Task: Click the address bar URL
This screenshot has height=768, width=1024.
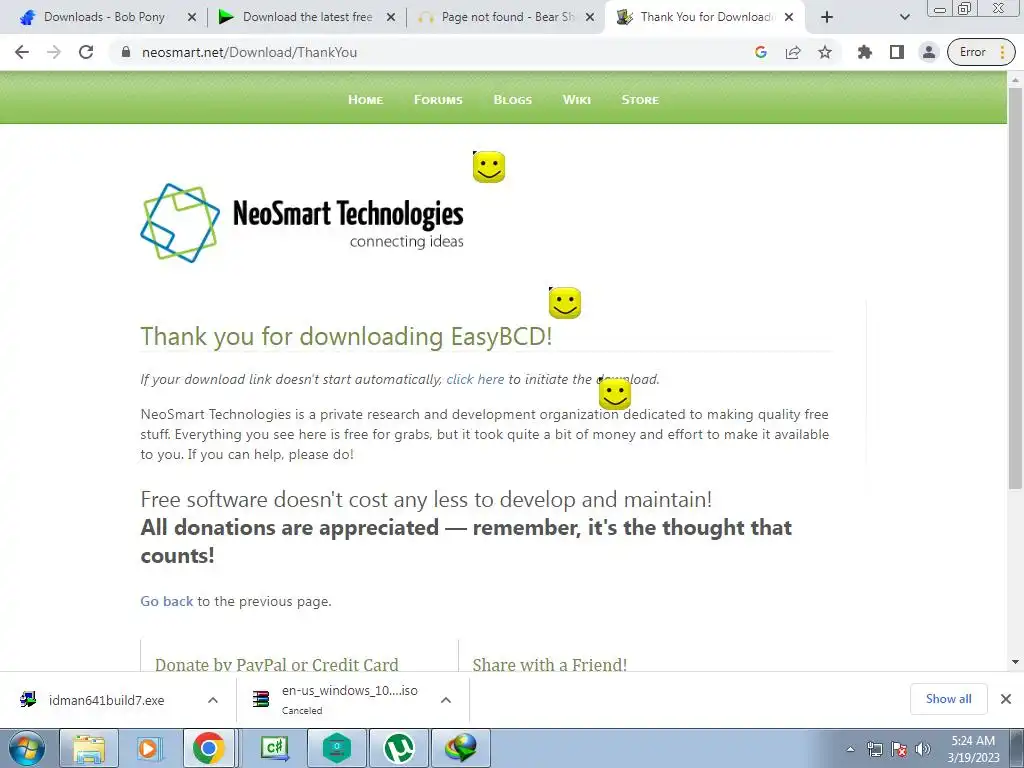Action: [x=249, y=52]
